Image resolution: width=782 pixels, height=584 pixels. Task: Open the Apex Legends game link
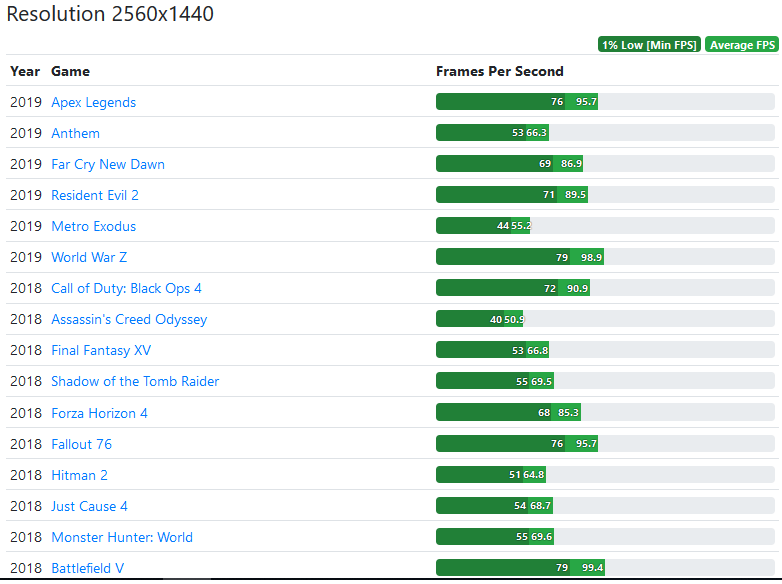click(93, 102)
